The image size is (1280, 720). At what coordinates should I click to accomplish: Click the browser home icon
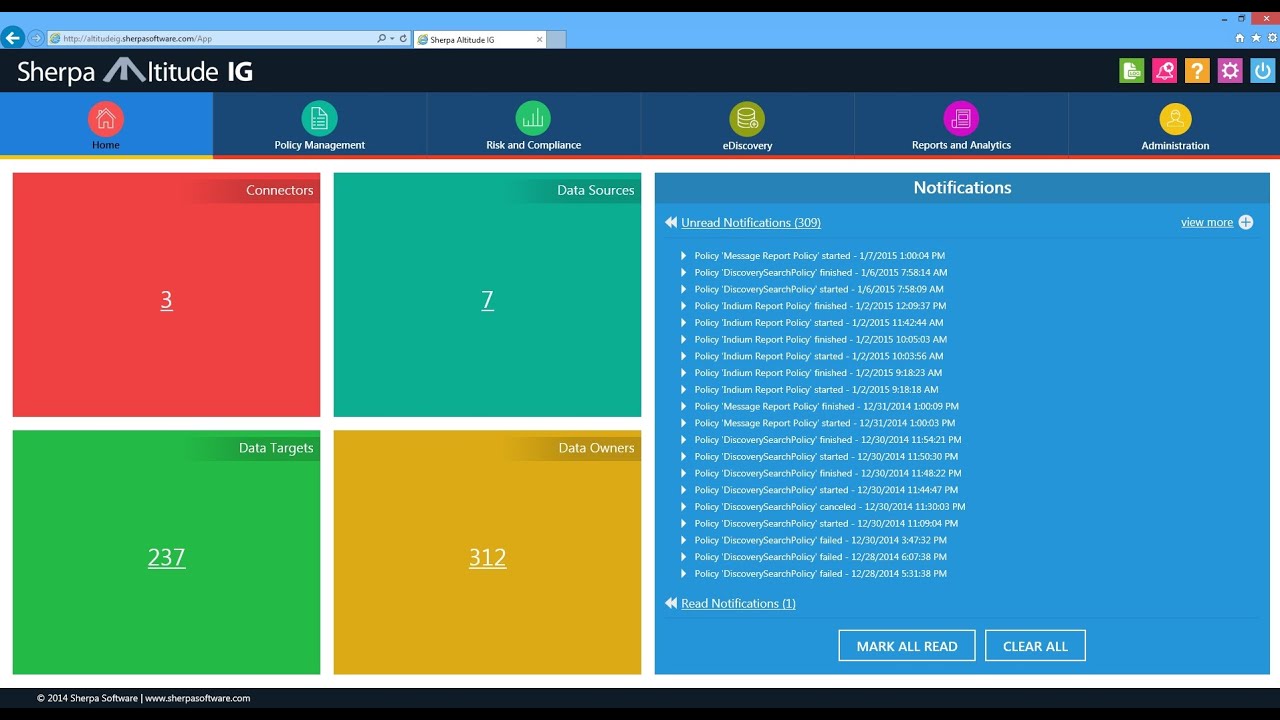[1240, 38]
